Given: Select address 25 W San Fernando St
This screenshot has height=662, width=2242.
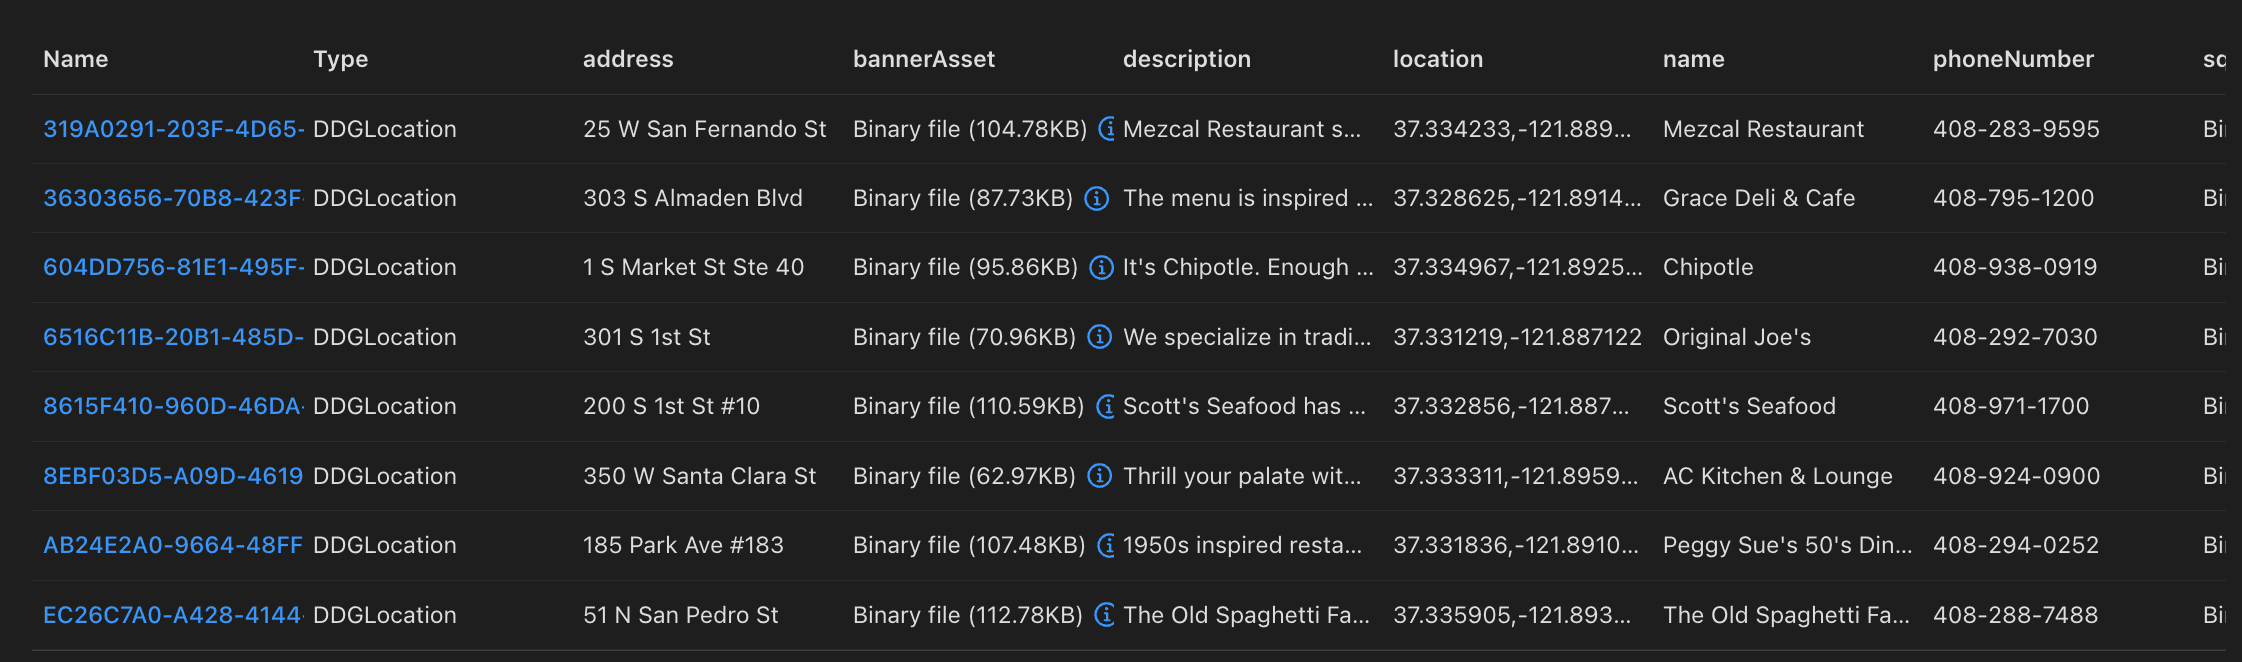Looking at the screenshot, I should (705, 129).
